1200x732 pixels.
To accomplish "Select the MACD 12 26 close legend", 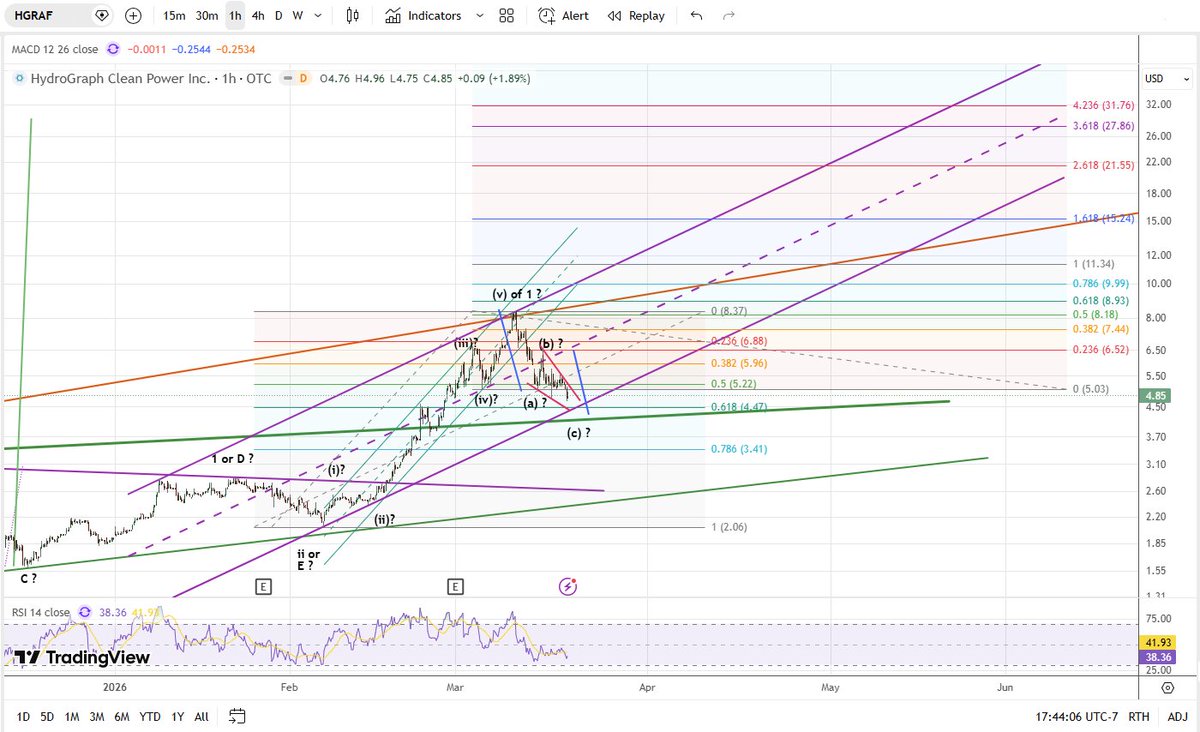I will [55, 48].
